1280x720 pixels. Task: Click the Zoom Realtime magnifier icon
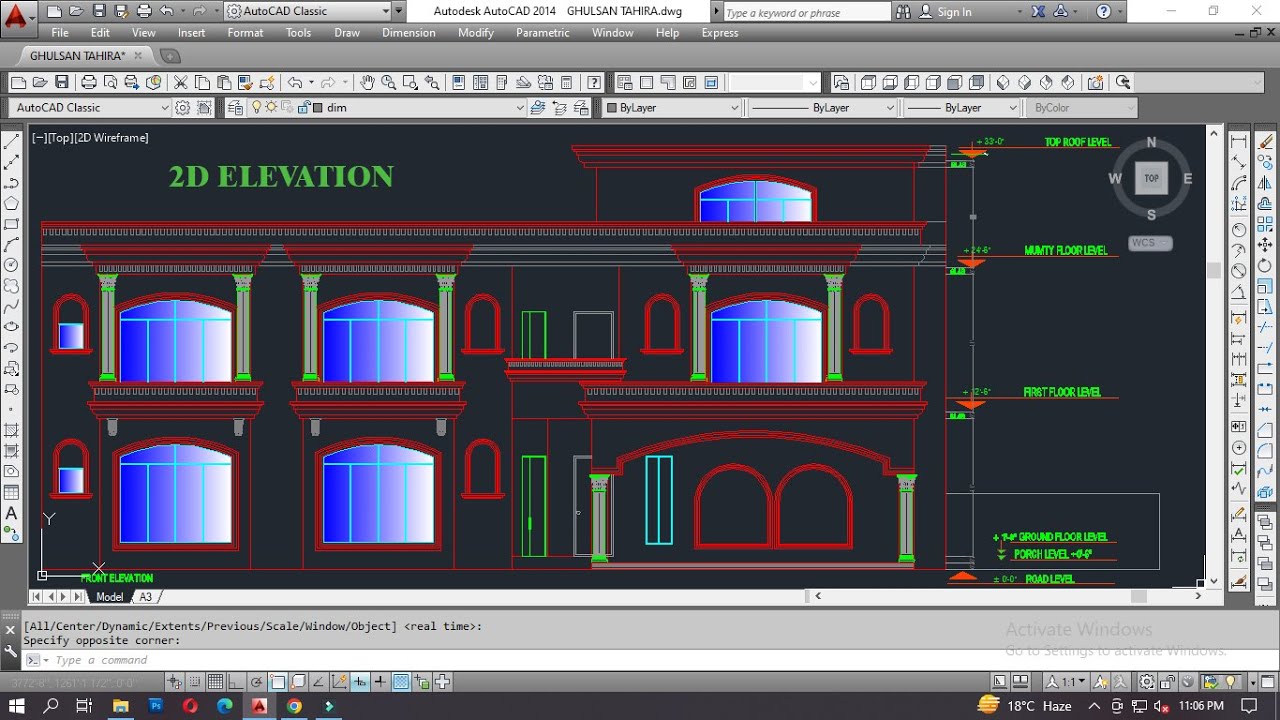pos(388,82)
